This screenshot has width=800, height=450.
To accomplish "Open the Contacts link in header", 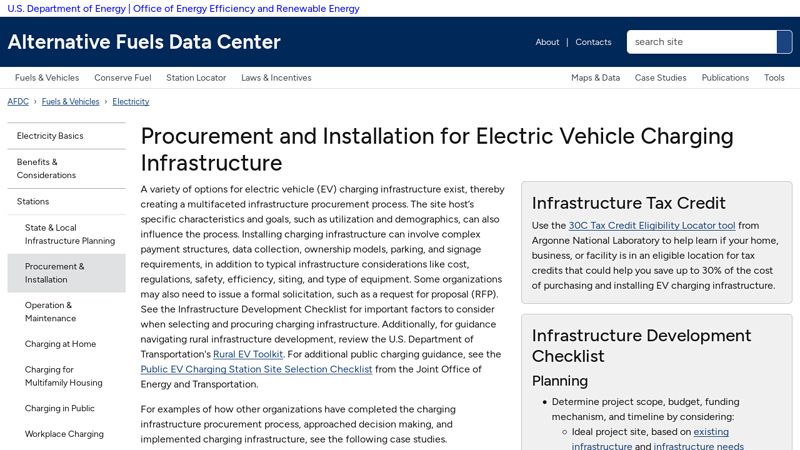I will coord(593,42).
